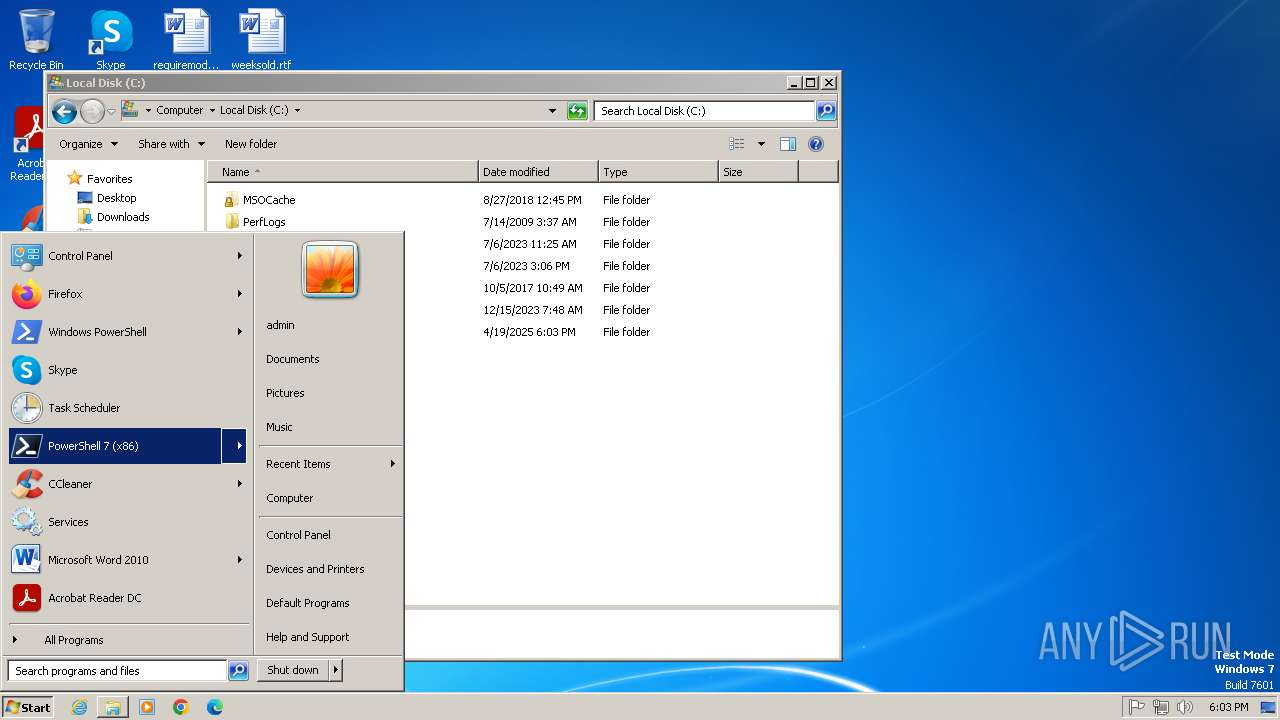1280x720 pixels.
Task: Expand Windows PowerShell jump list arrow
Action: [x=240, y=332]
